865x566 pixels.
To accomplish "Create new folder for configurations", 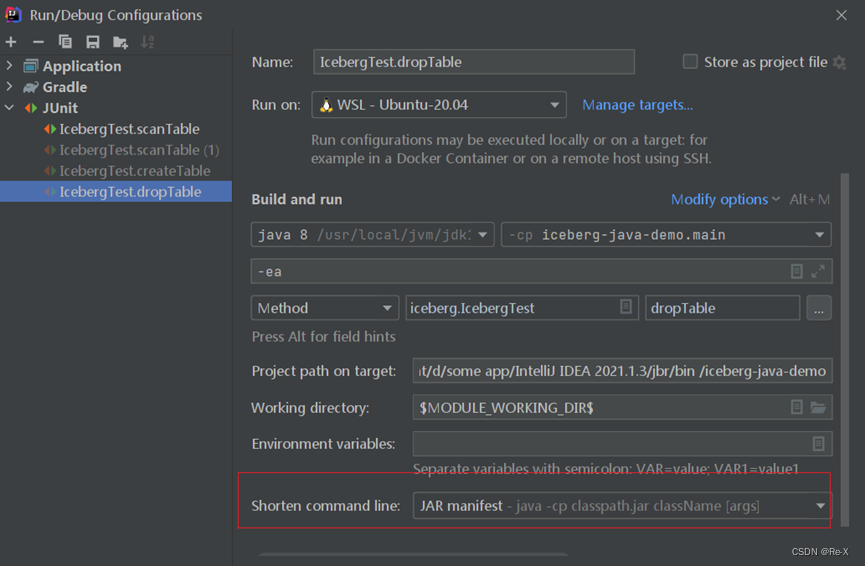I will coord(120,42).
